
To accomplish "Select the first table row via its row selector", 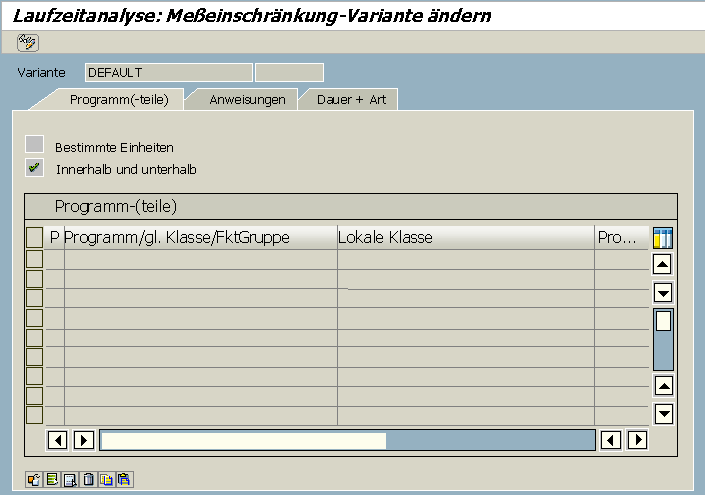I will (x=35, y=259).
